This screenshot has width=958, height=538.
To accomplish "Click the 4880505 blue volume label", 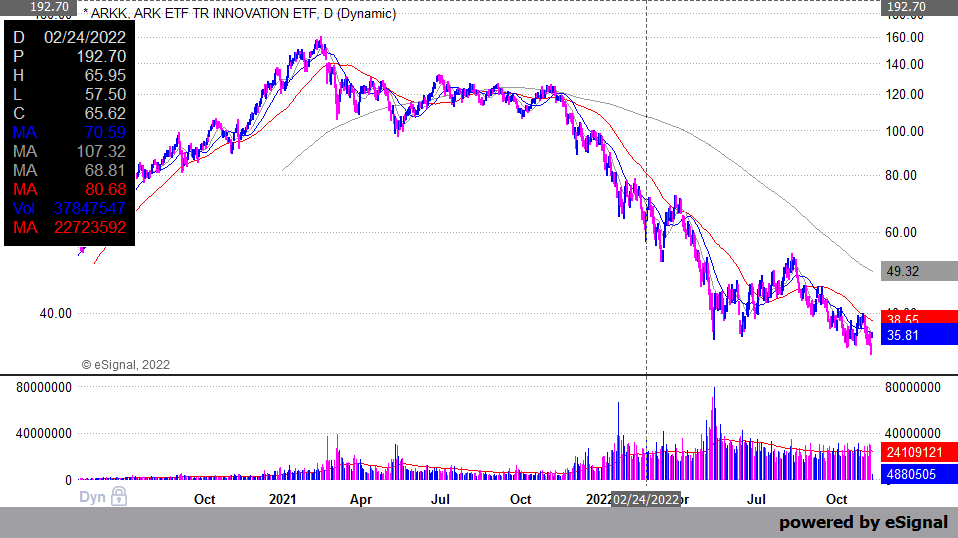I will (919, 474).
